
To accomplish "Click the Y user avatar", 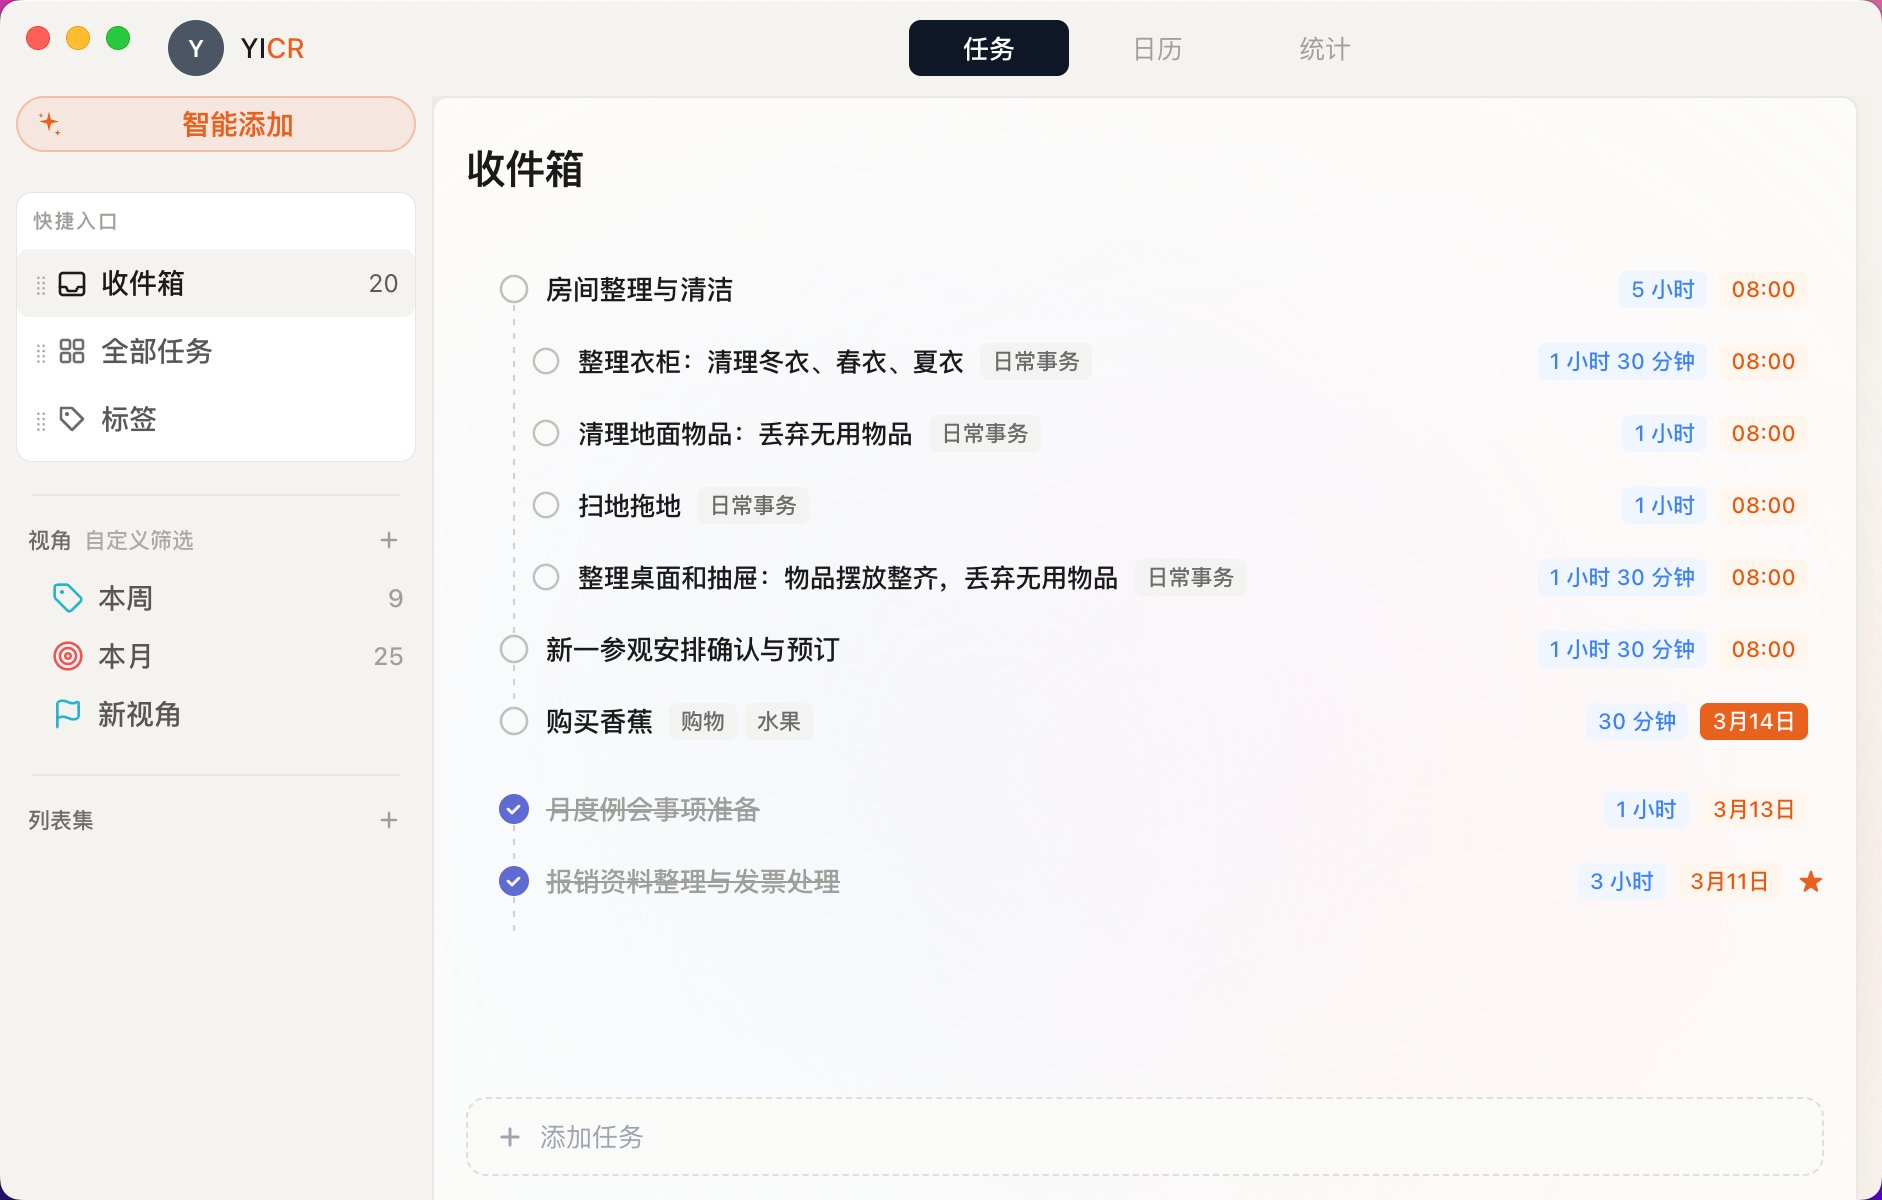I will pyautogui.click(x=196, y=48).
